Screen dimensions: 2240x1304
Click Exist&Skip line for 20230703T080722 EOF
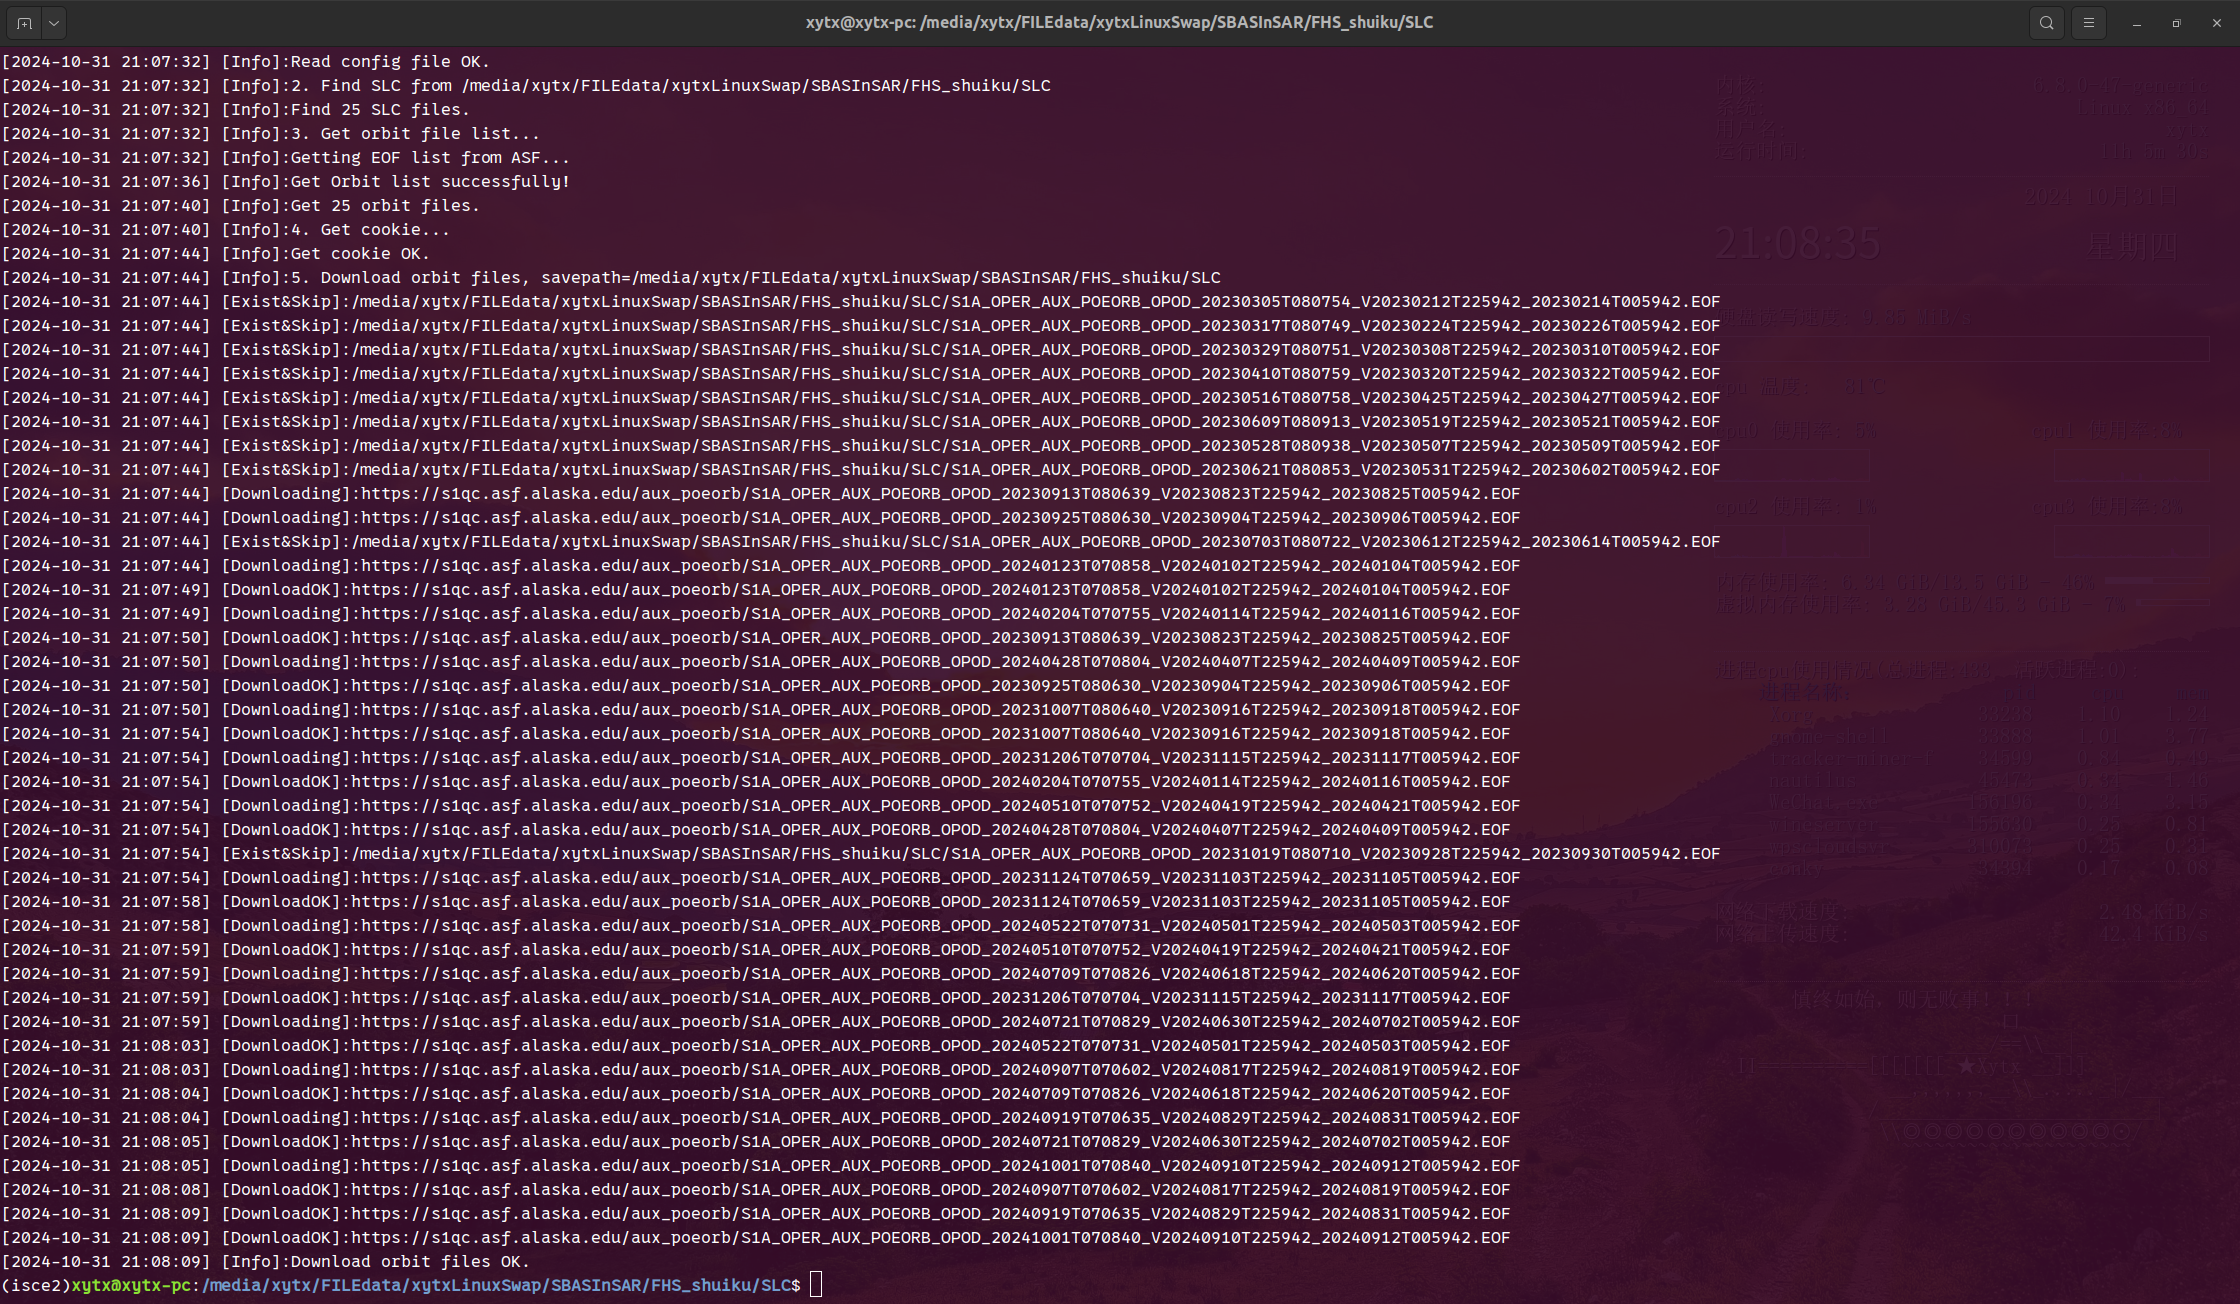coord(861,542)
